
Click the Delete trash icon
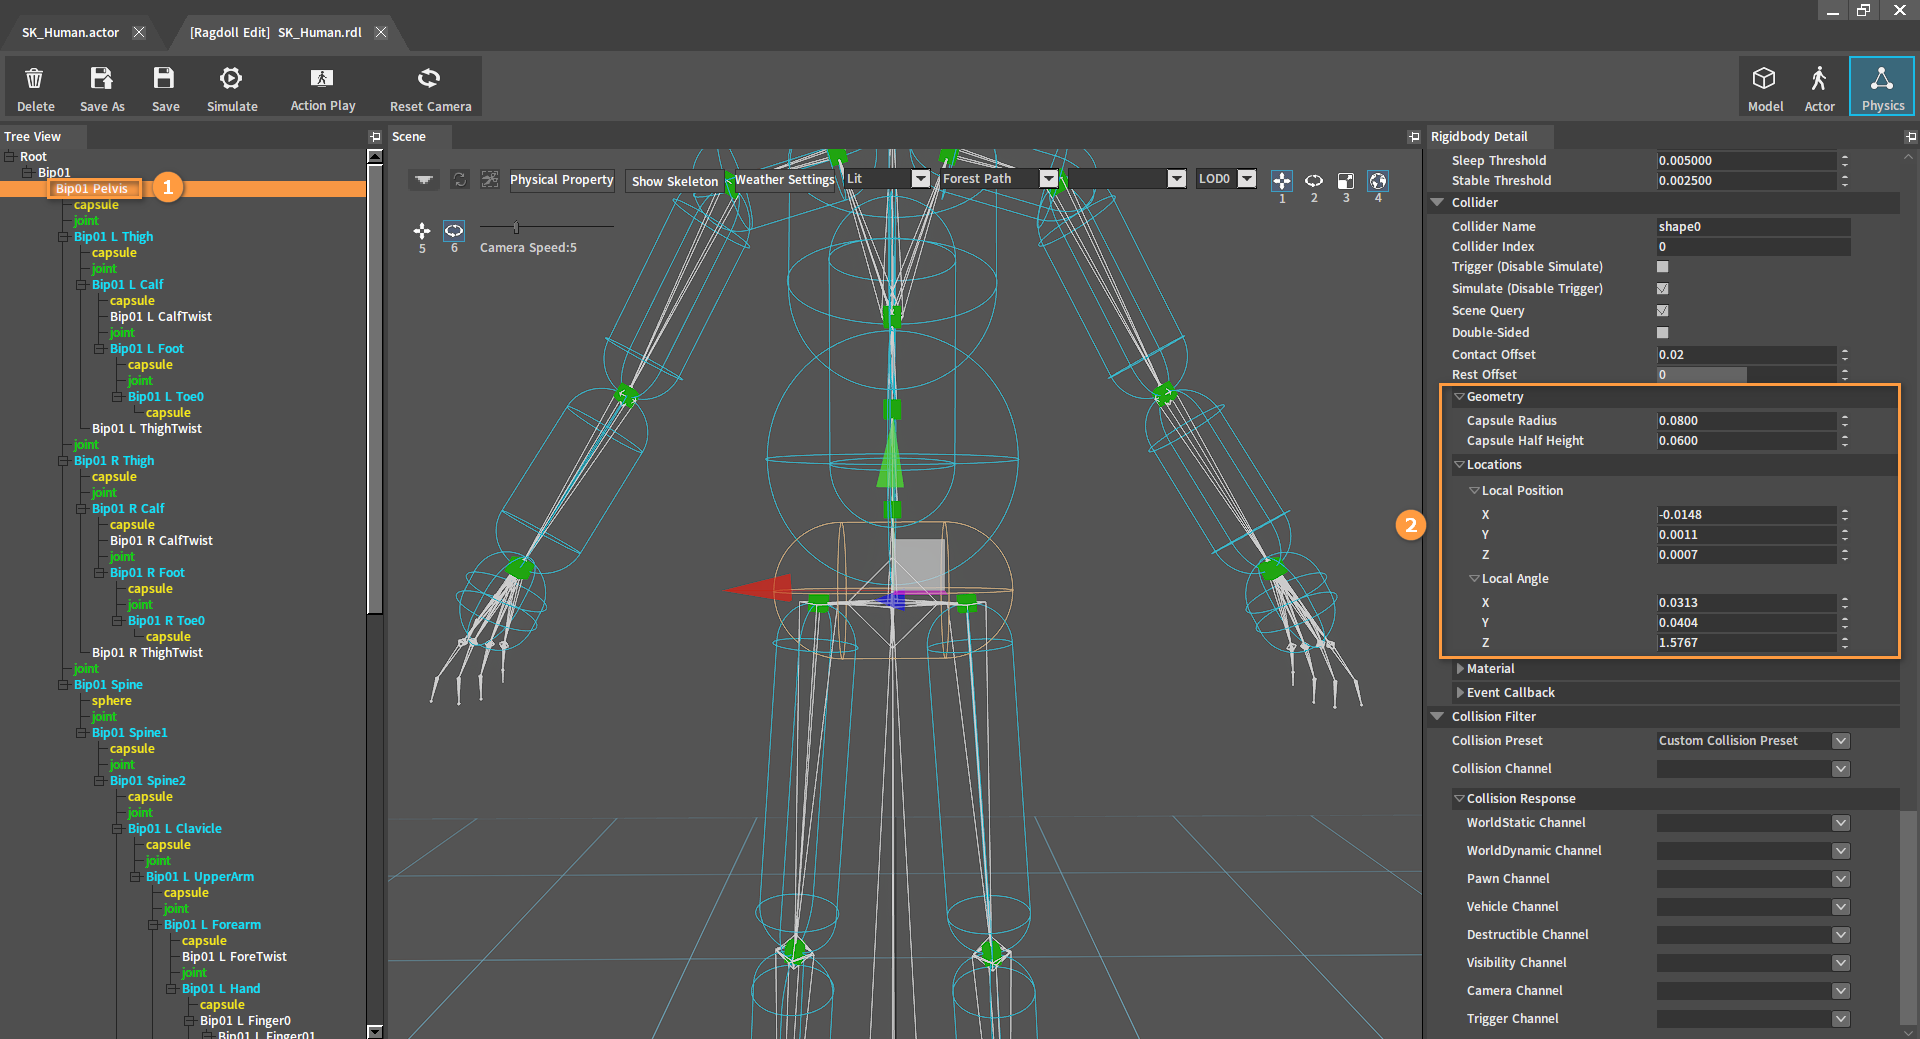click(x=34, y=78)
